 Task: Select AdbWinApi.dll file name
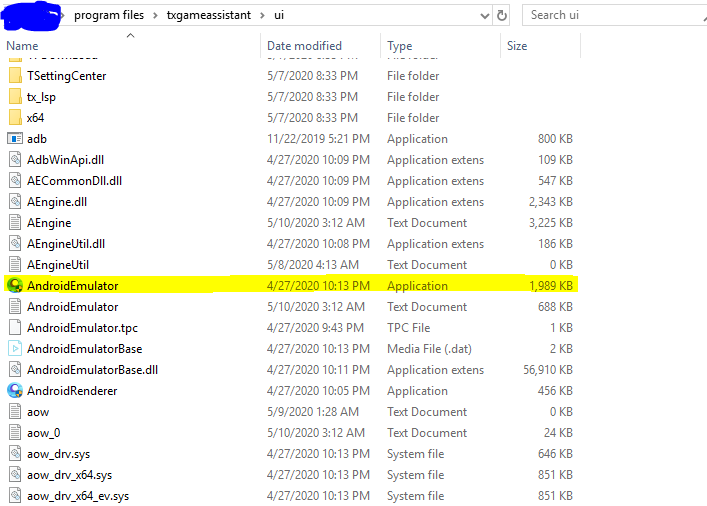[x=65, y=160]
